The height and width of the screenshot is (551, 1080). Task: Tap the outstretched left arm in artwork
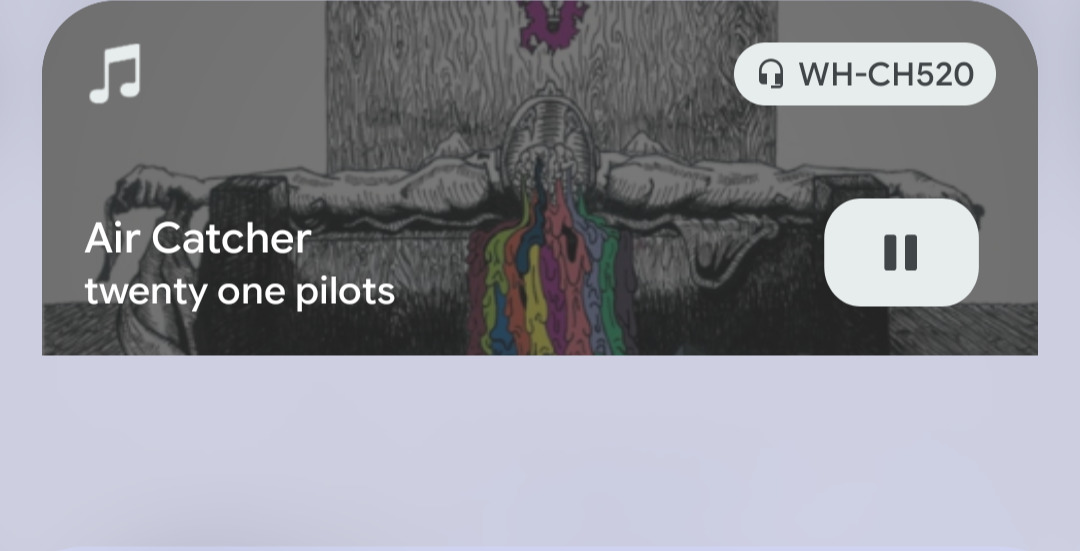[310, 187]
